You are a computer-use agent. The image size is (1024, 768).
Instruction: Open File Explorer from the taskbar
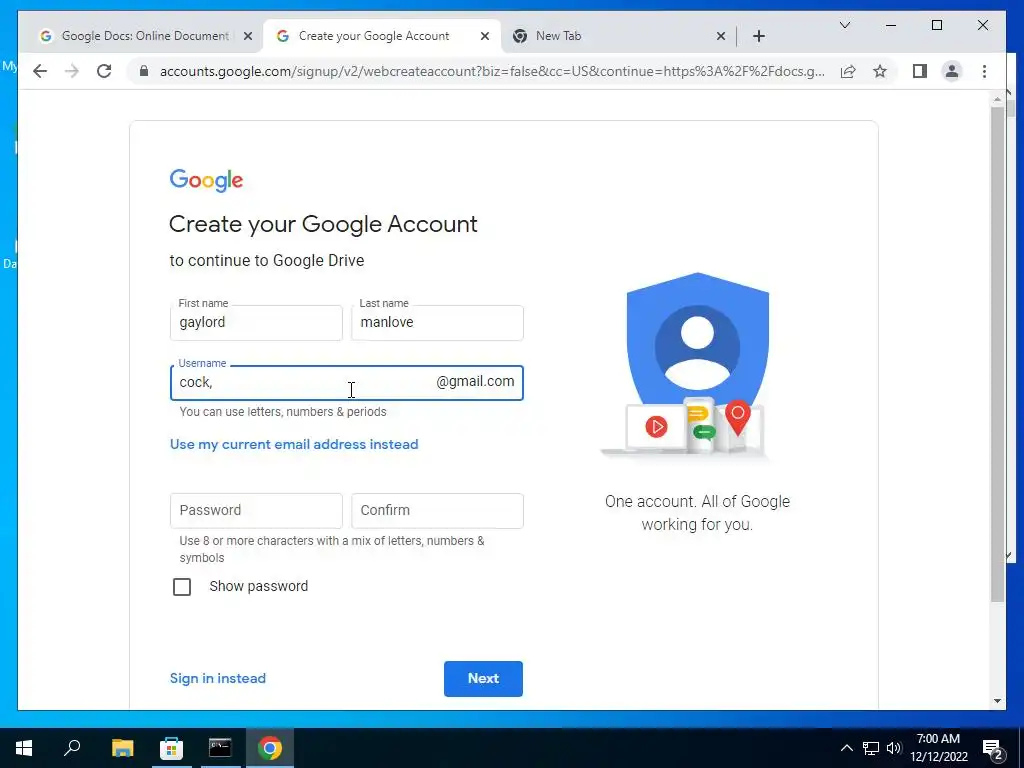[x=122, y=748]
